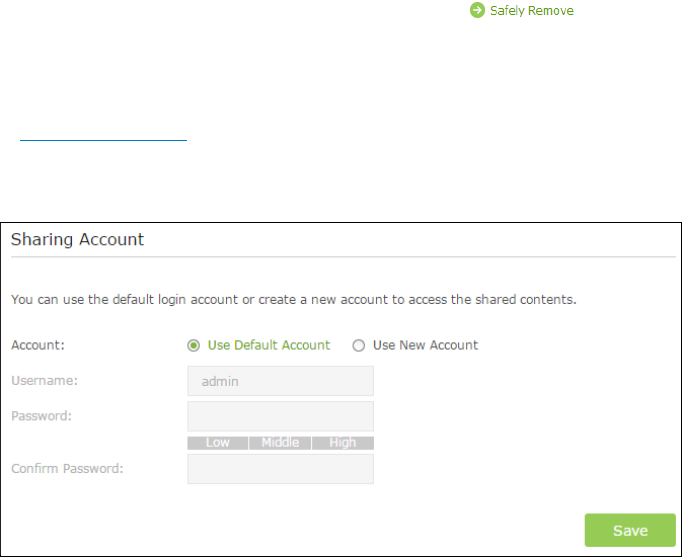The image size is (682, 557).
Task: Click the Use New Account label text
Action: (x=425, y=345)
